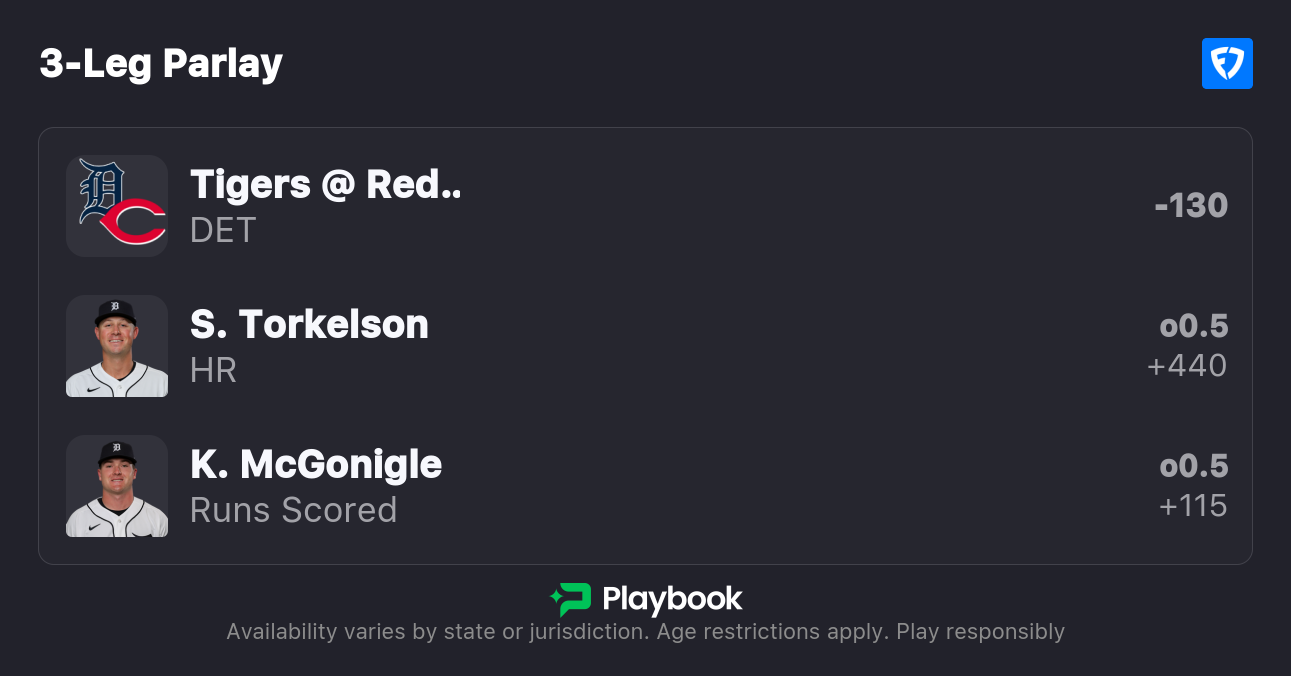
Task: Click the 'Runs Scored' prop label
Action: (293, 510)
